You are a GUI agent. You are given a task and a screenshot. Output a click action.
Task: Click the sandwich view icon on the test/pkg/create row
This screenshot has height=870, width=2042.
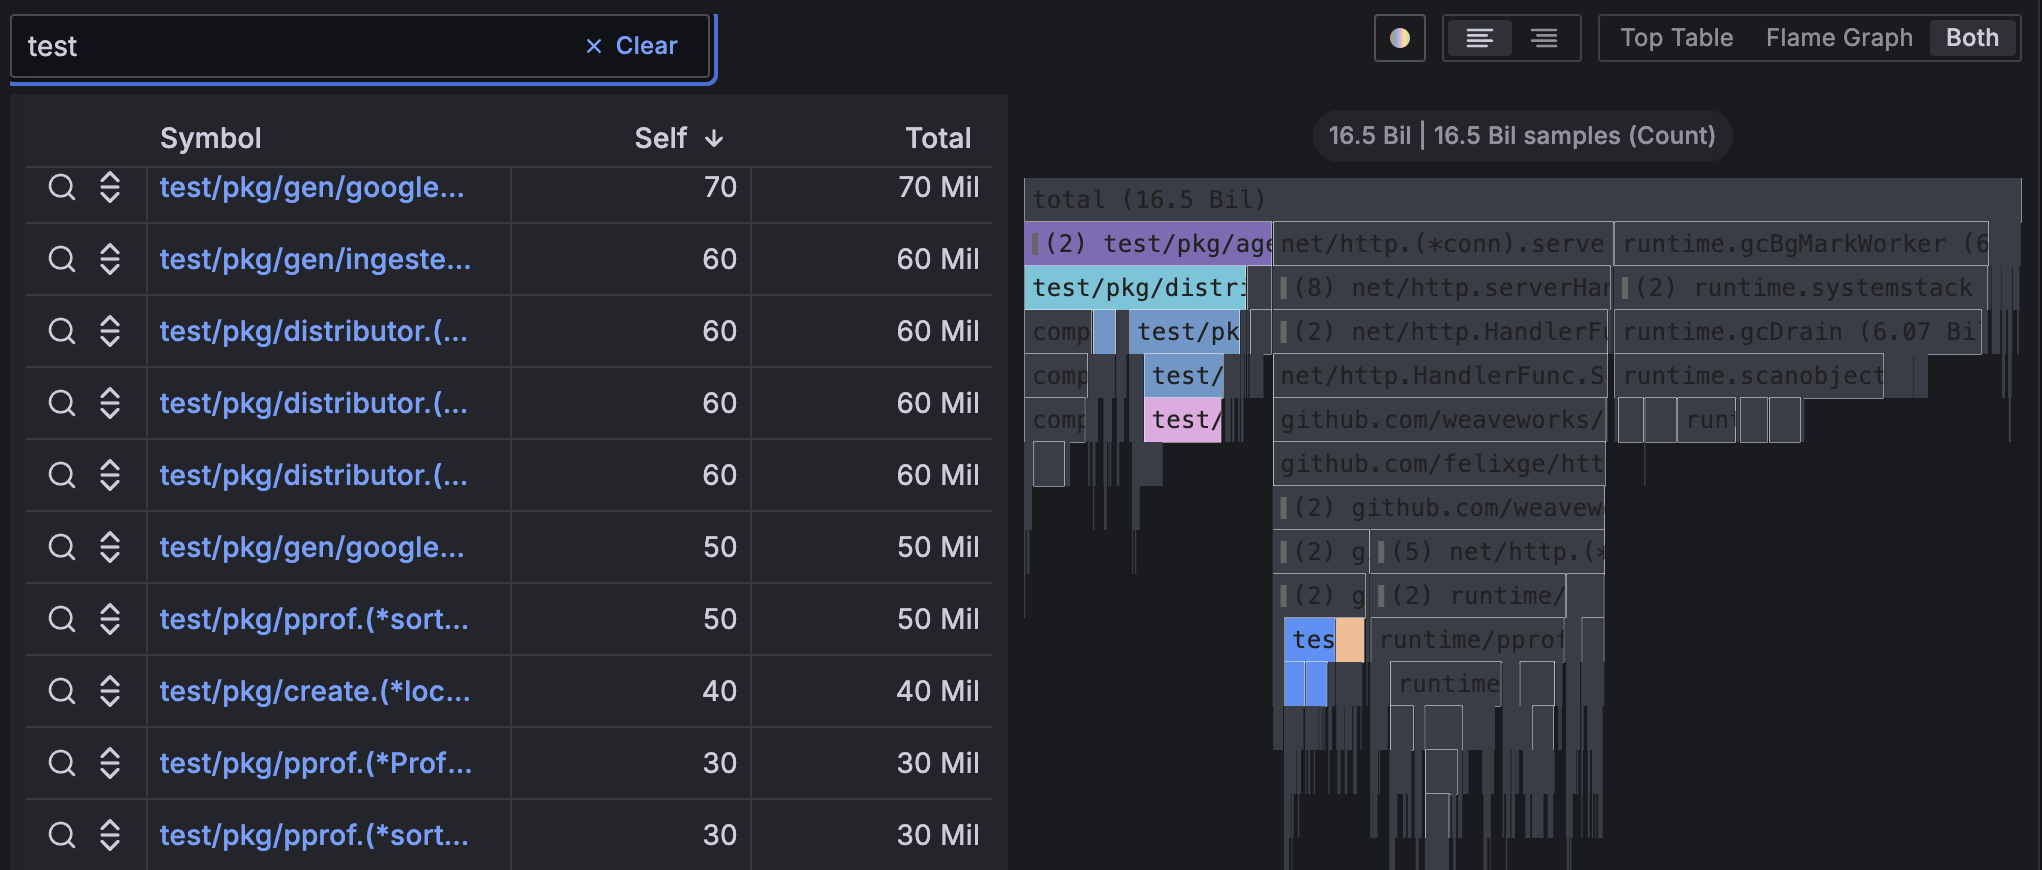[x=110, y=691]
